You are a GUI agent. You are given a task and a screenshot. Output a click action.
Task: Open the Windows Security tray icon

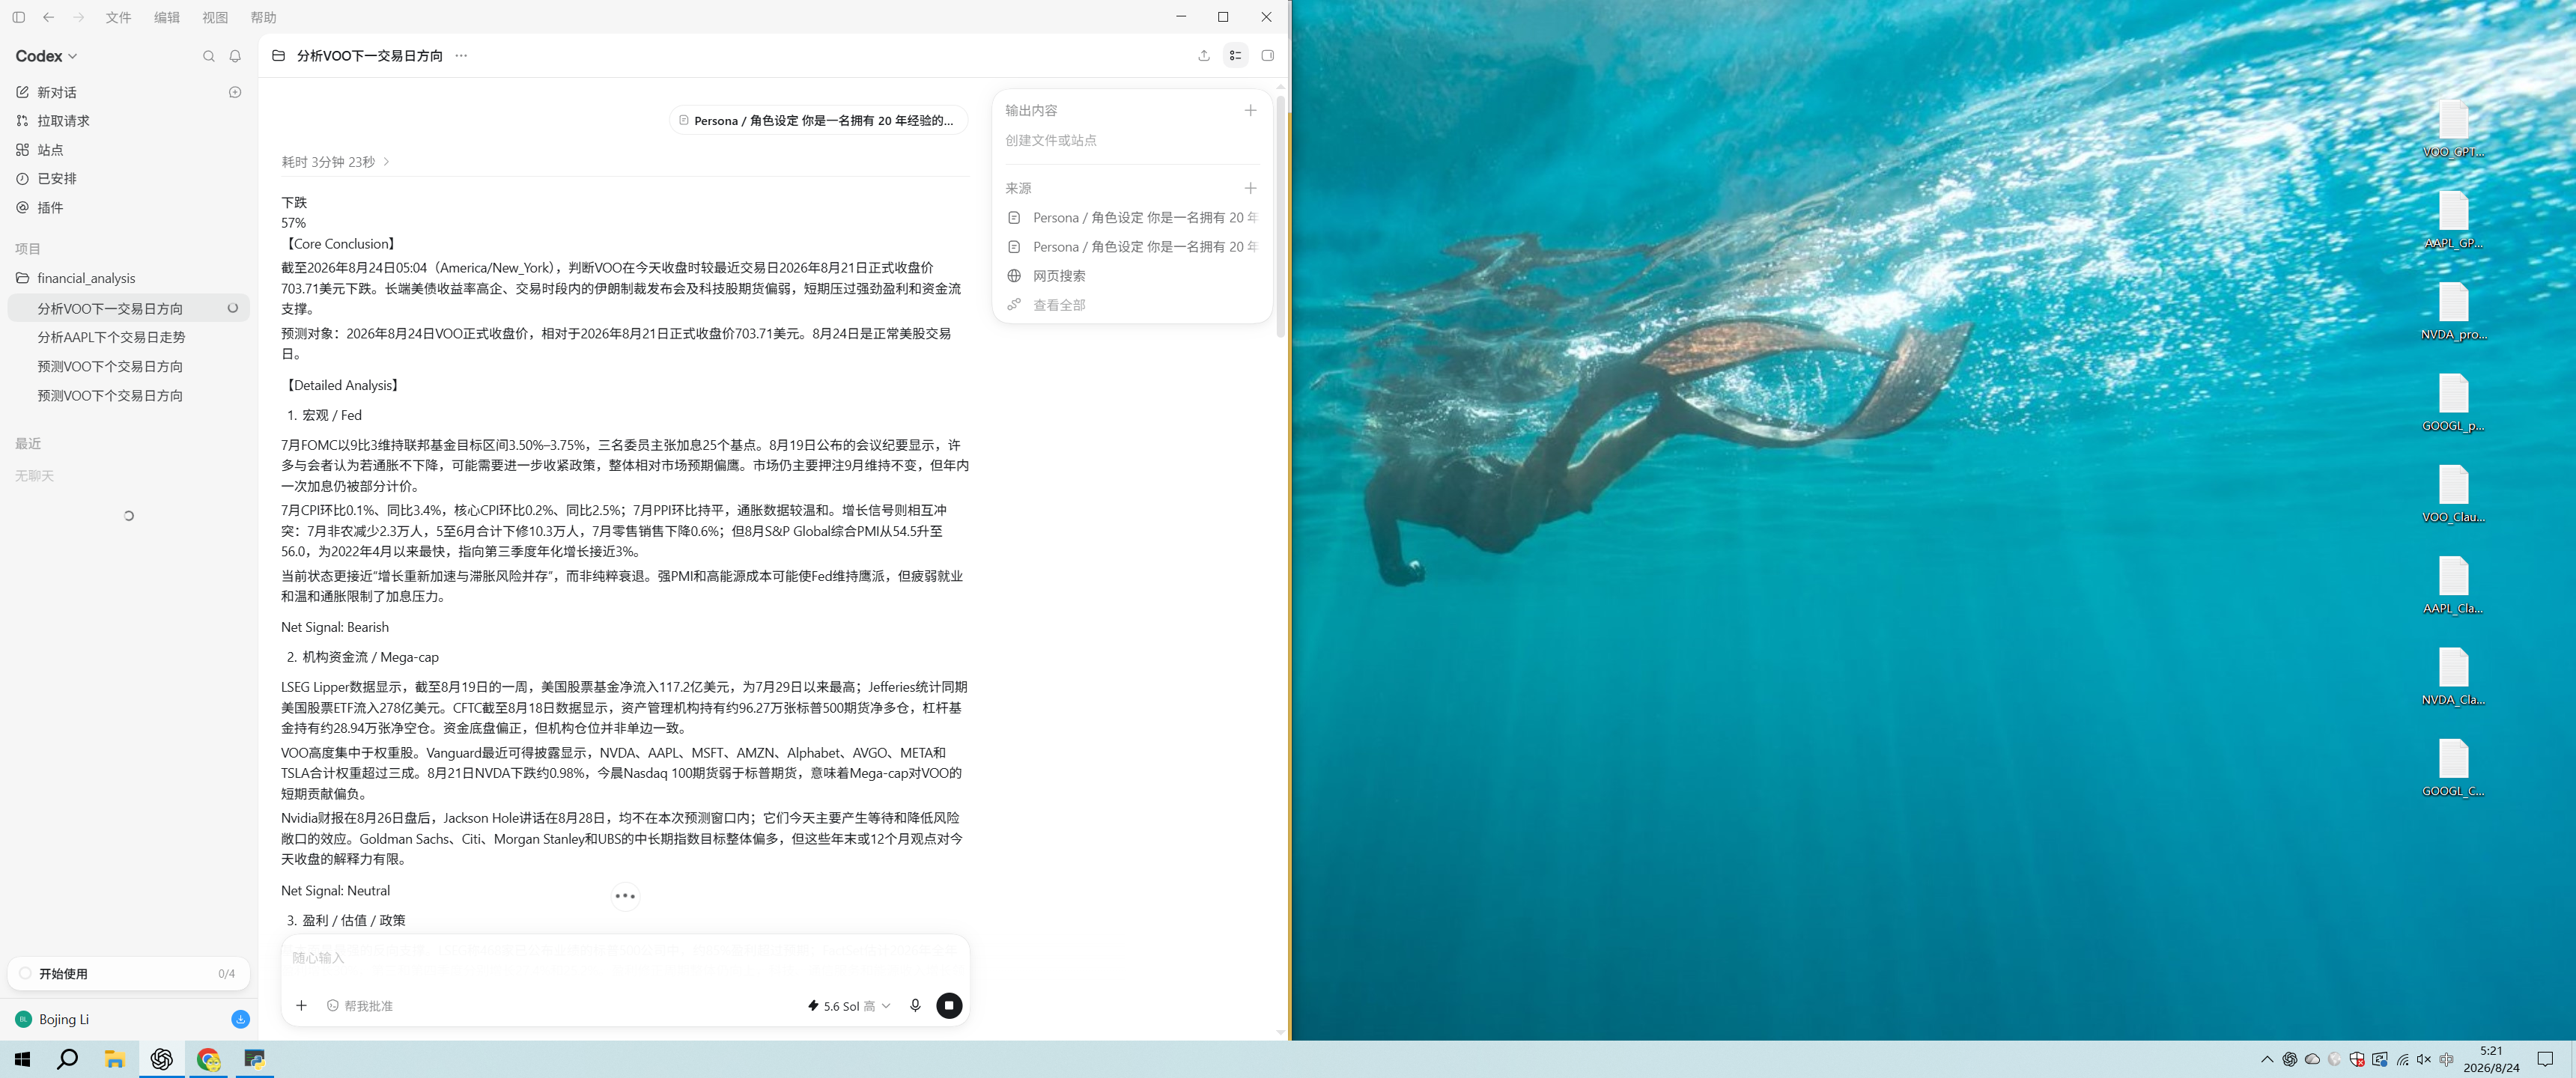pos(2357,1059)
